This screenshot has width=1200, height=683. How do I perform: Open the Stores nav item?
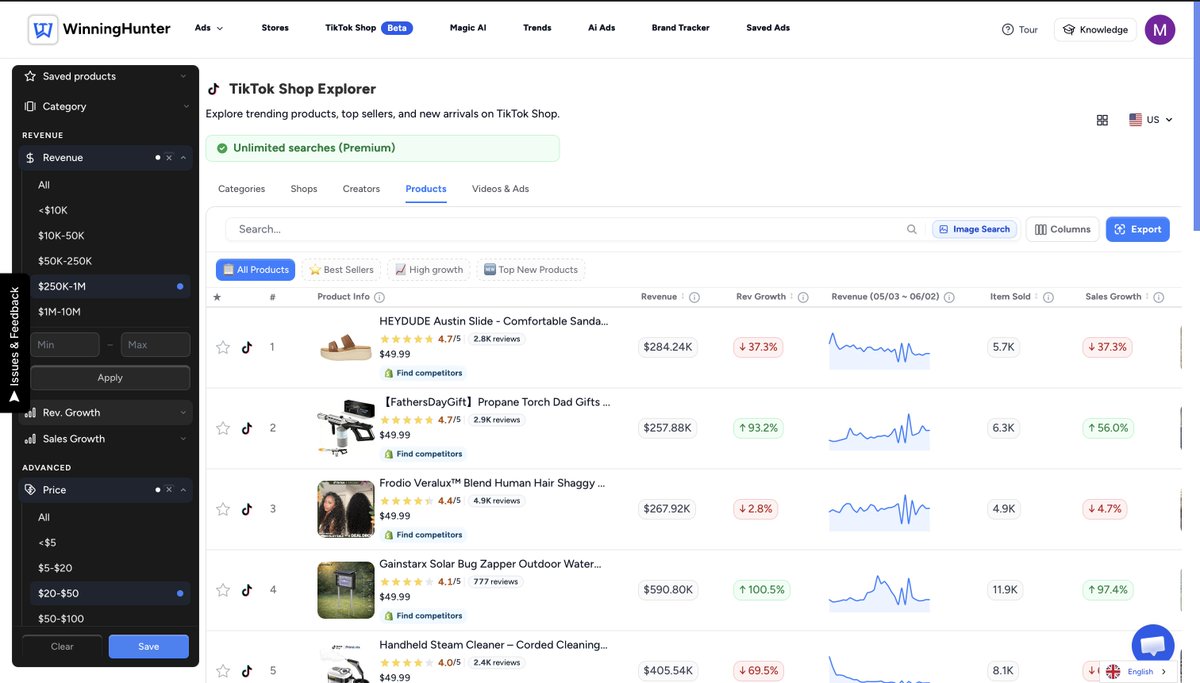pos(275,28)
